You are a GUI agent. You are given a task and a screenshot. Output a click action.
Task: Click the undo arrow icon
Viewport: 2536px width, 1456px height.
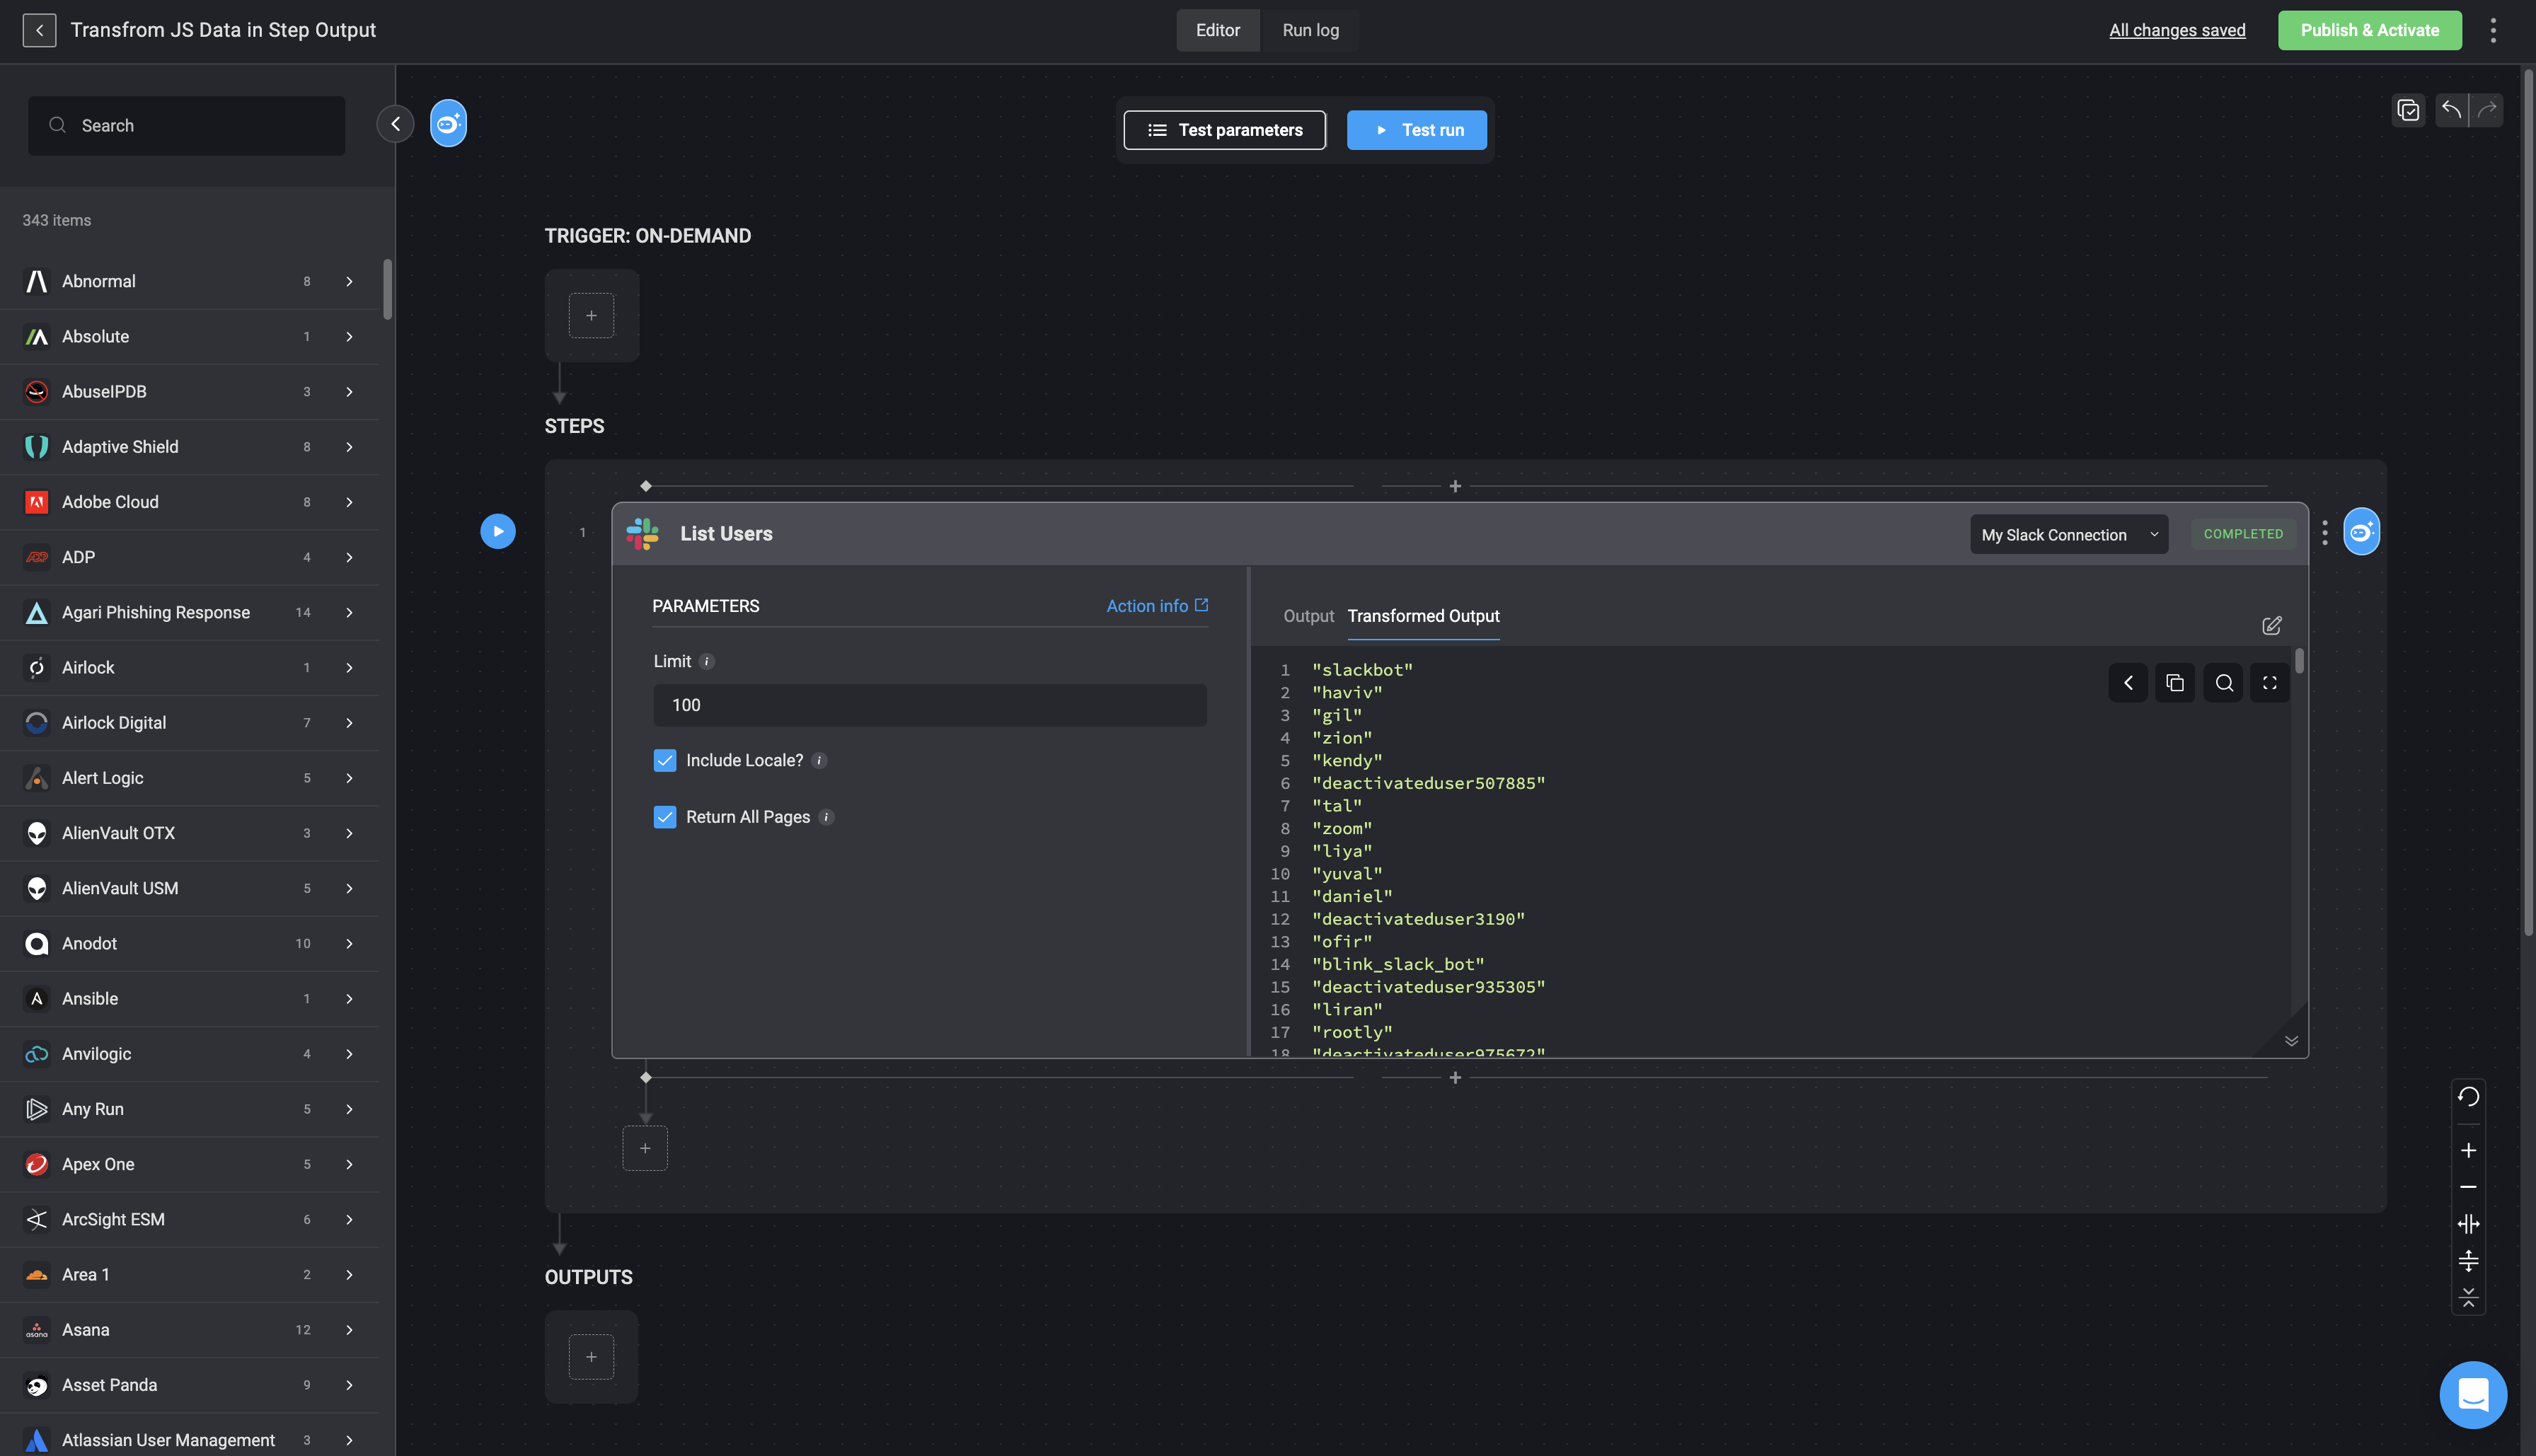[2450, 110]
